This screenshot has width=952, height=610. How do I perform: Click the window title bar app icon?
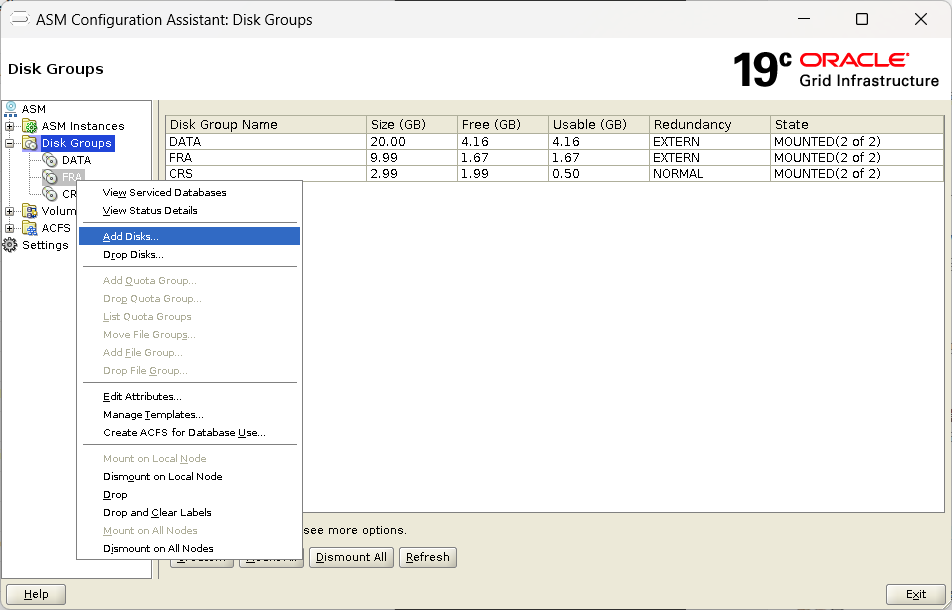pyautogui.click(x=19, y=19)
